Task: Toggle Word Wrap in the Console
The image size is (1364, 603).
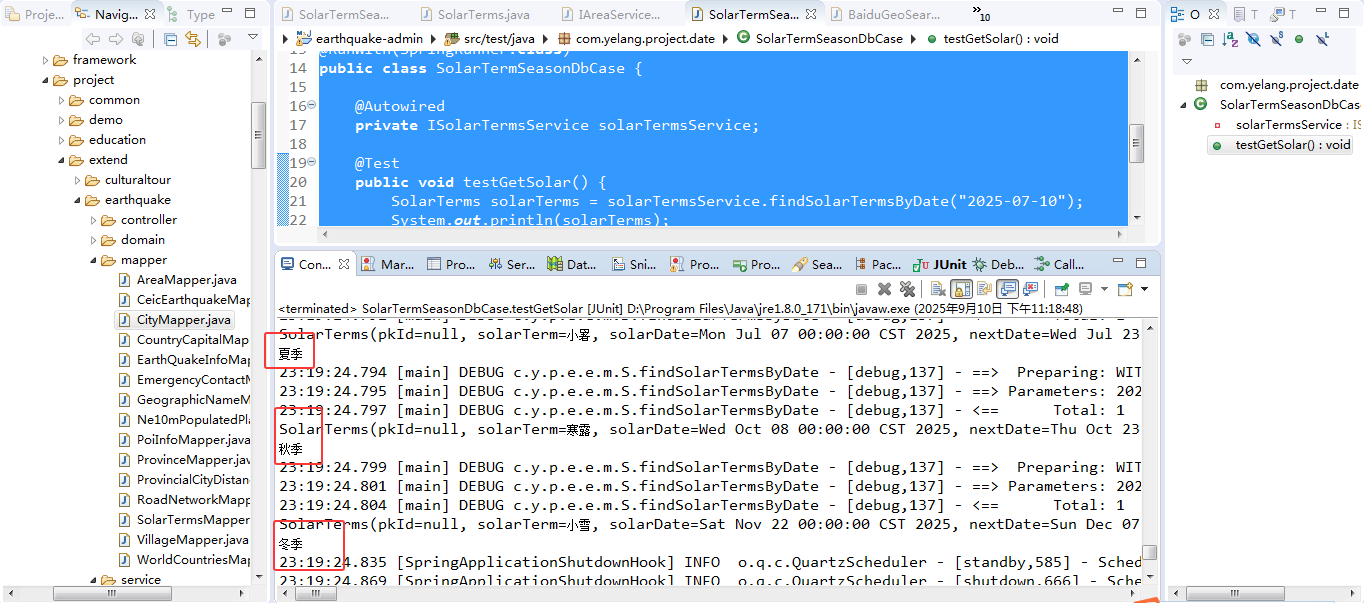Action: (985, 289)
